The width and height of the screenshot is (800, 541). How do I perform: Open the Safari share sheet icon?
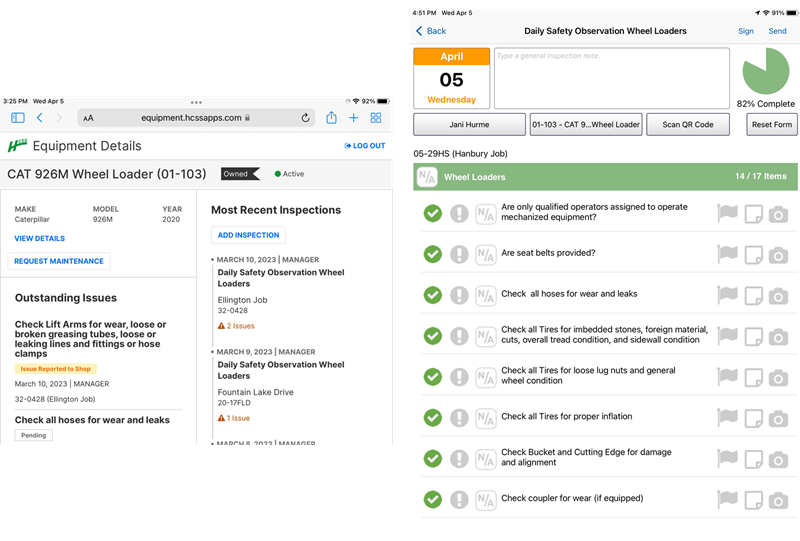[331, 118]
